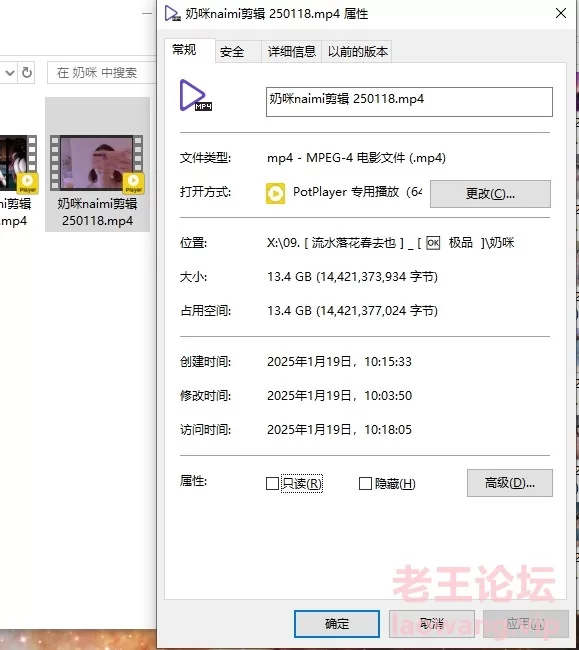This screenshot has width=579, height=650.
Task: Tick the 只读(R) checkbox
Action: point(272,483)
